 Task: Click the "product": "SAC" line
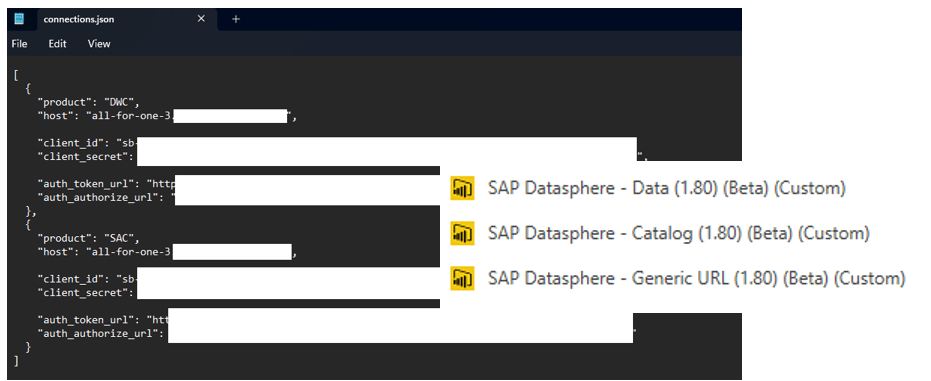click(x=88, y=238)
